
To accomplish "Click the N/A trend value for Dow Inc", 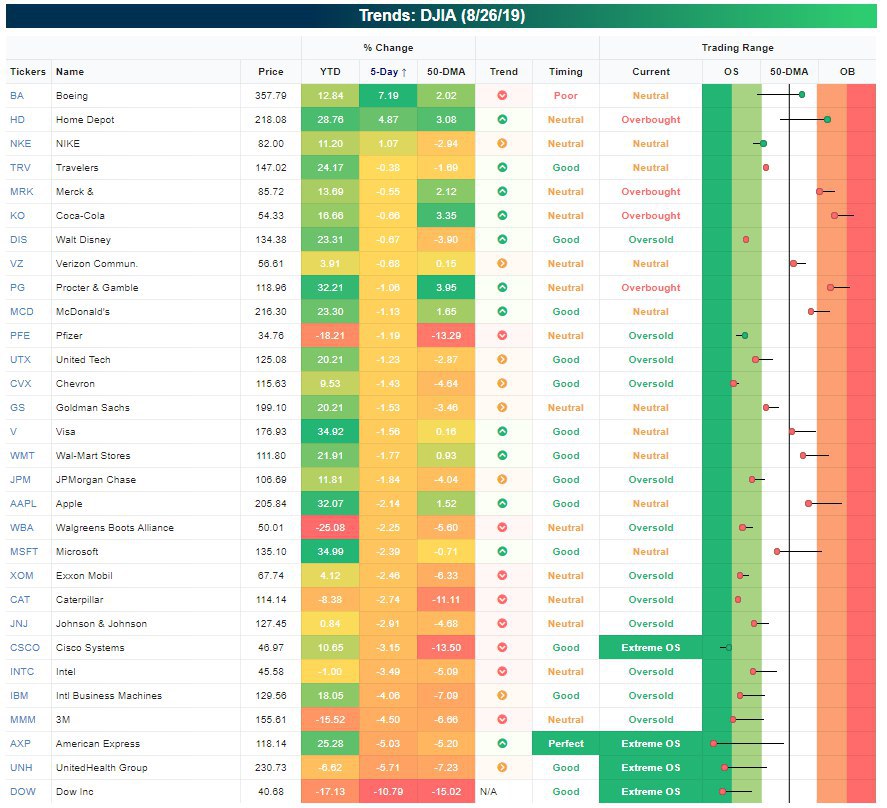I will click(488, 792).
